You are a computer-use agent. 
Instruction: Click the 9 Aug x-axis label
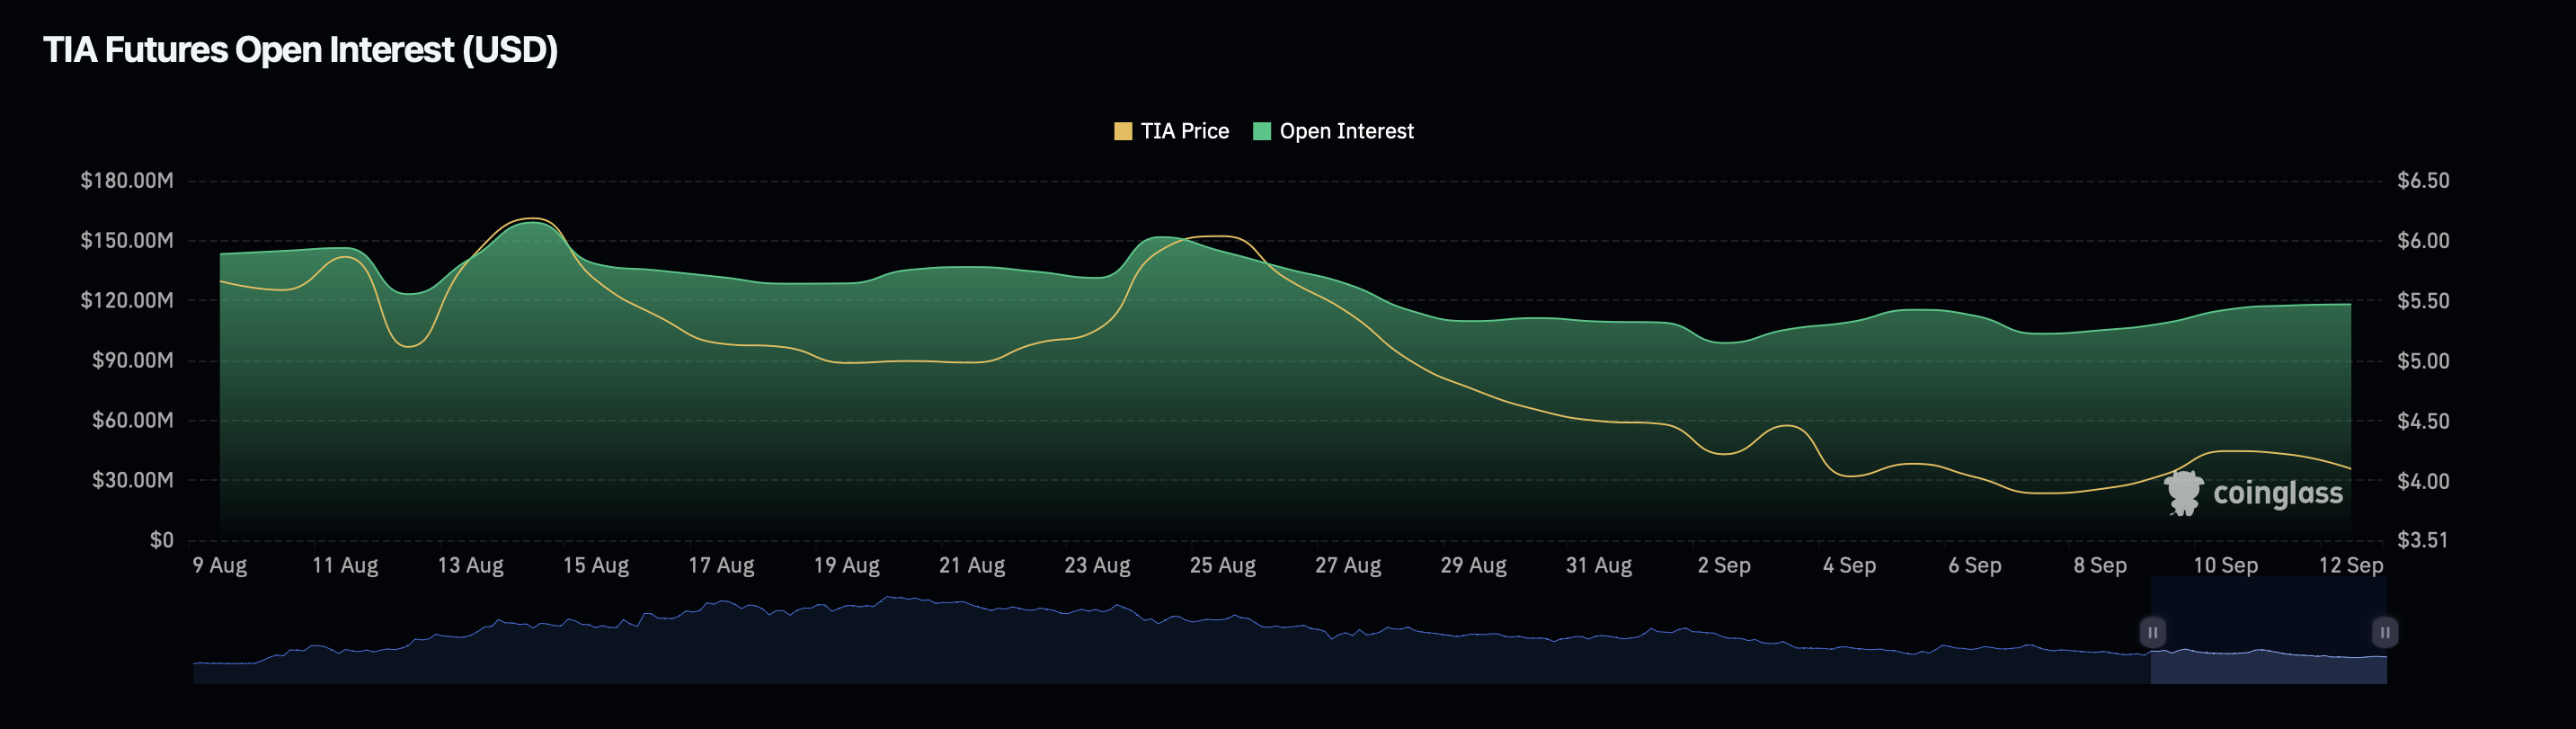click(220, 565)
